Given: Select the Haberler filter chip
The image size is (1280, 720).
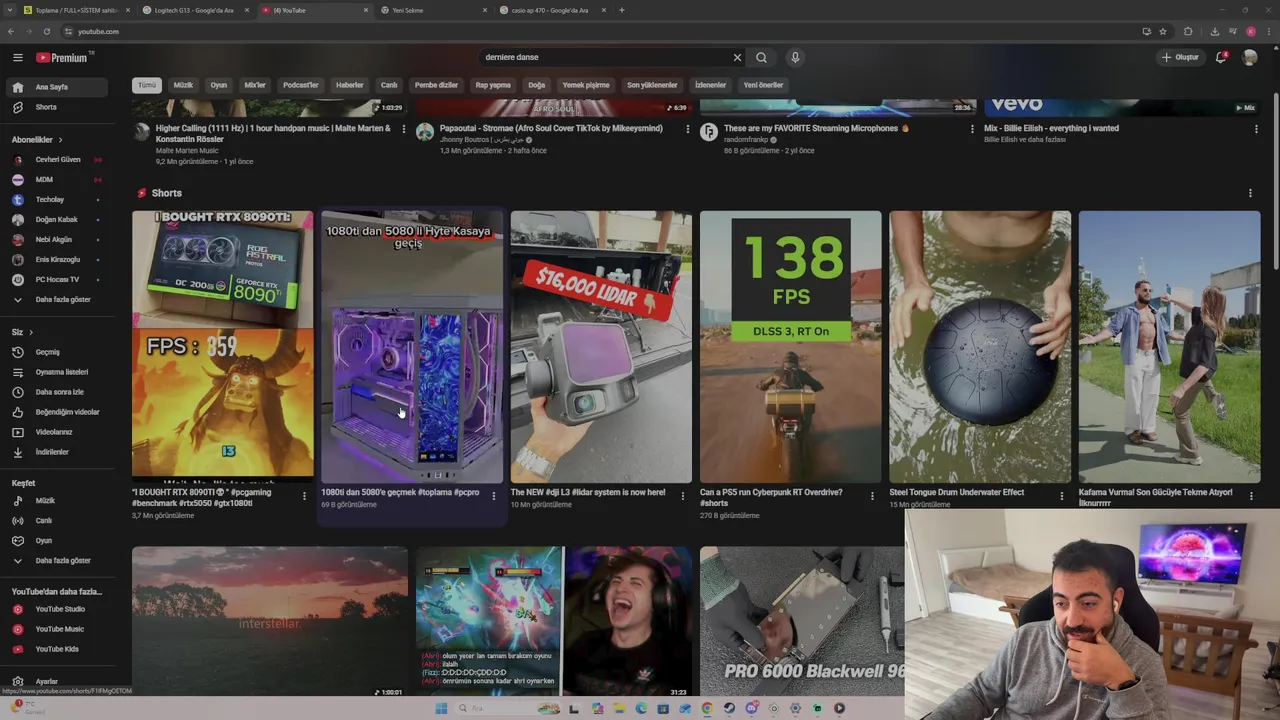Looking at the screenshot, I should click(350, 85).
